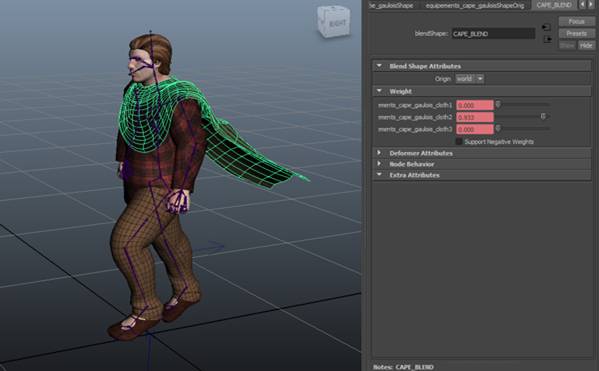Open the Presets button
The height and width of the screenshot is (371, 599).
(576, 34)
